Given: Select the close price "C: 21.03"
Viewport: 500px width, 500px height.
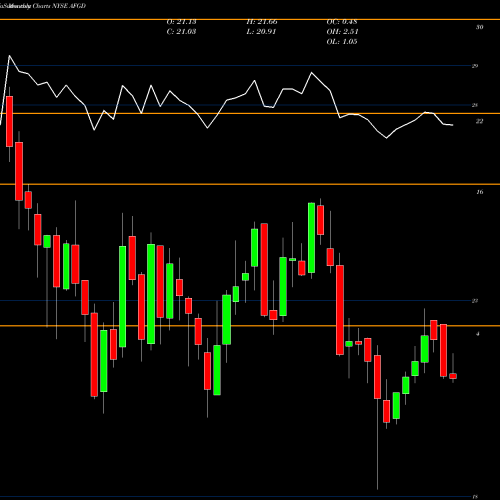Looking at the screenshot, I should pyautogui.click(x=181, y=32).
